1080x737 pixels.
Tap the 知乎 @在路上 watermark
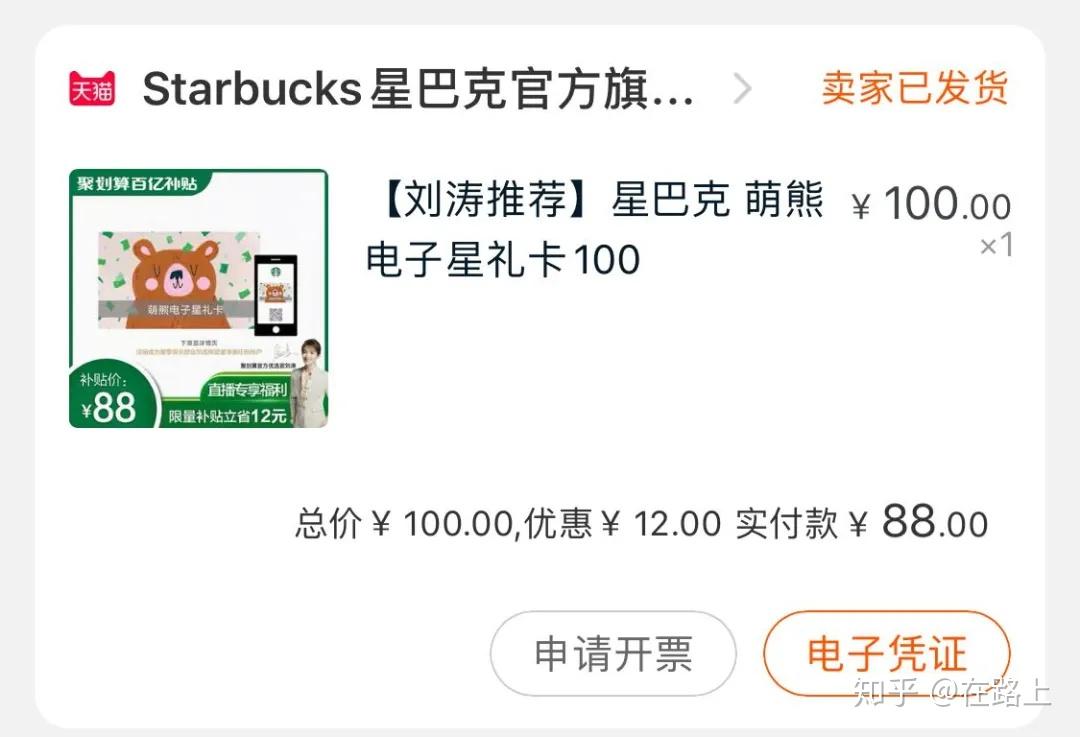[952, 692]
